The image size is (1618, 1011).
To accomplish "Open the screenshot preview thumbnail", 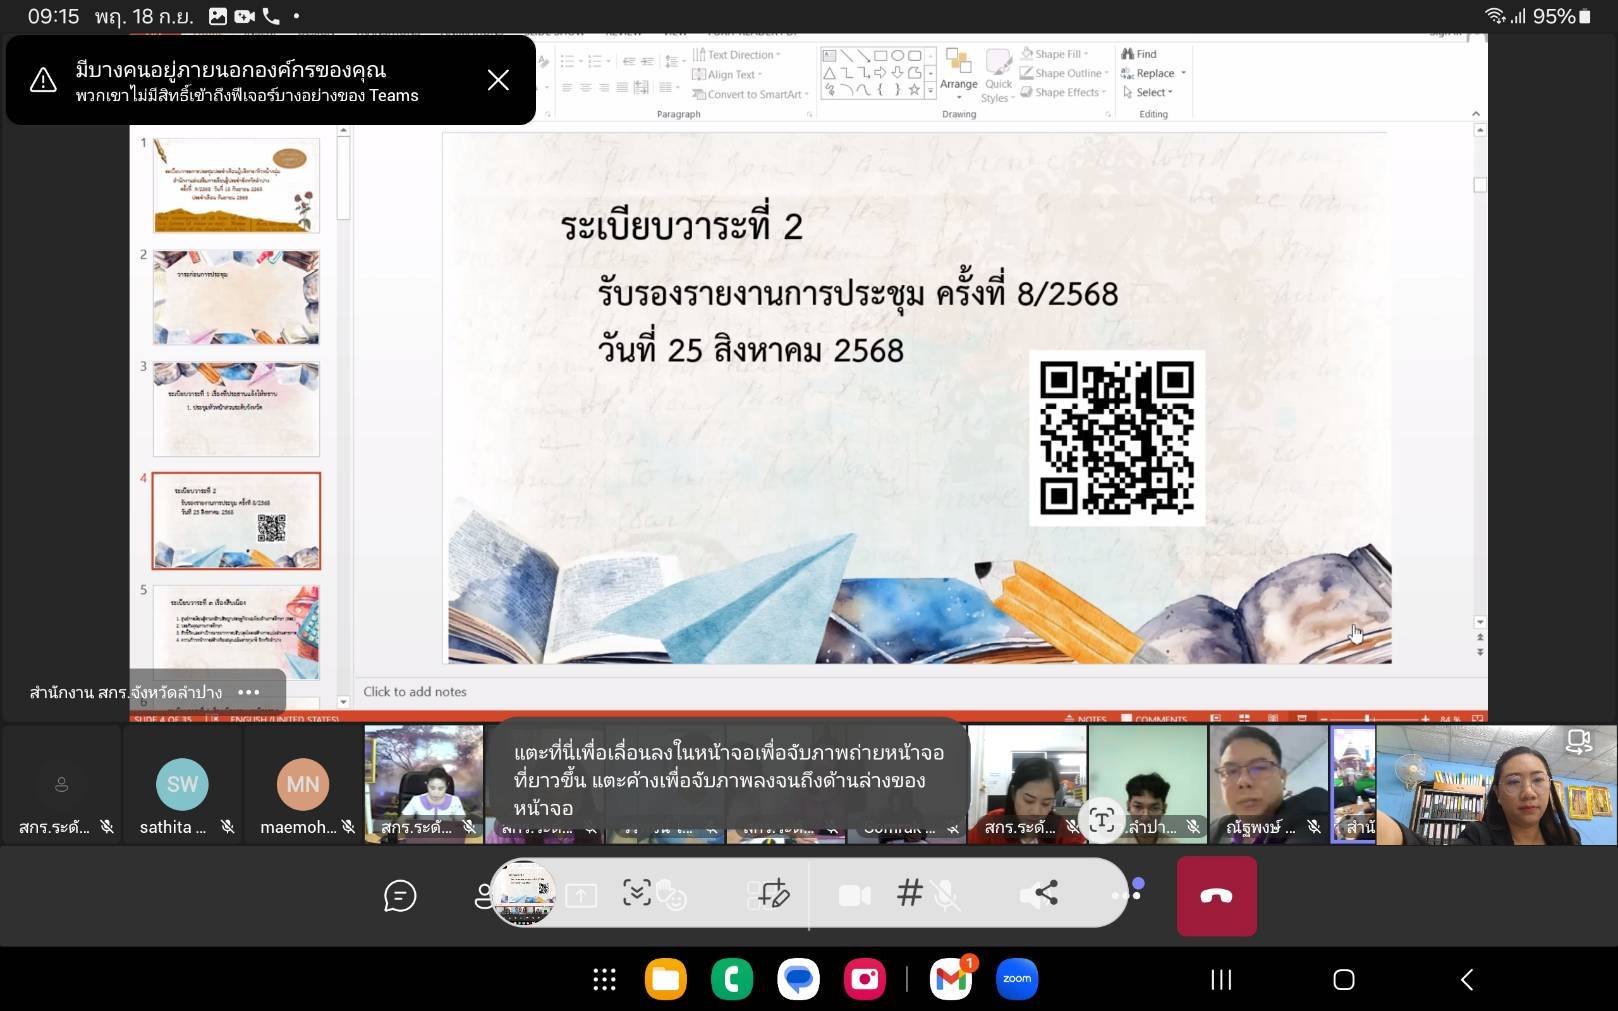I will click(523, 892).
